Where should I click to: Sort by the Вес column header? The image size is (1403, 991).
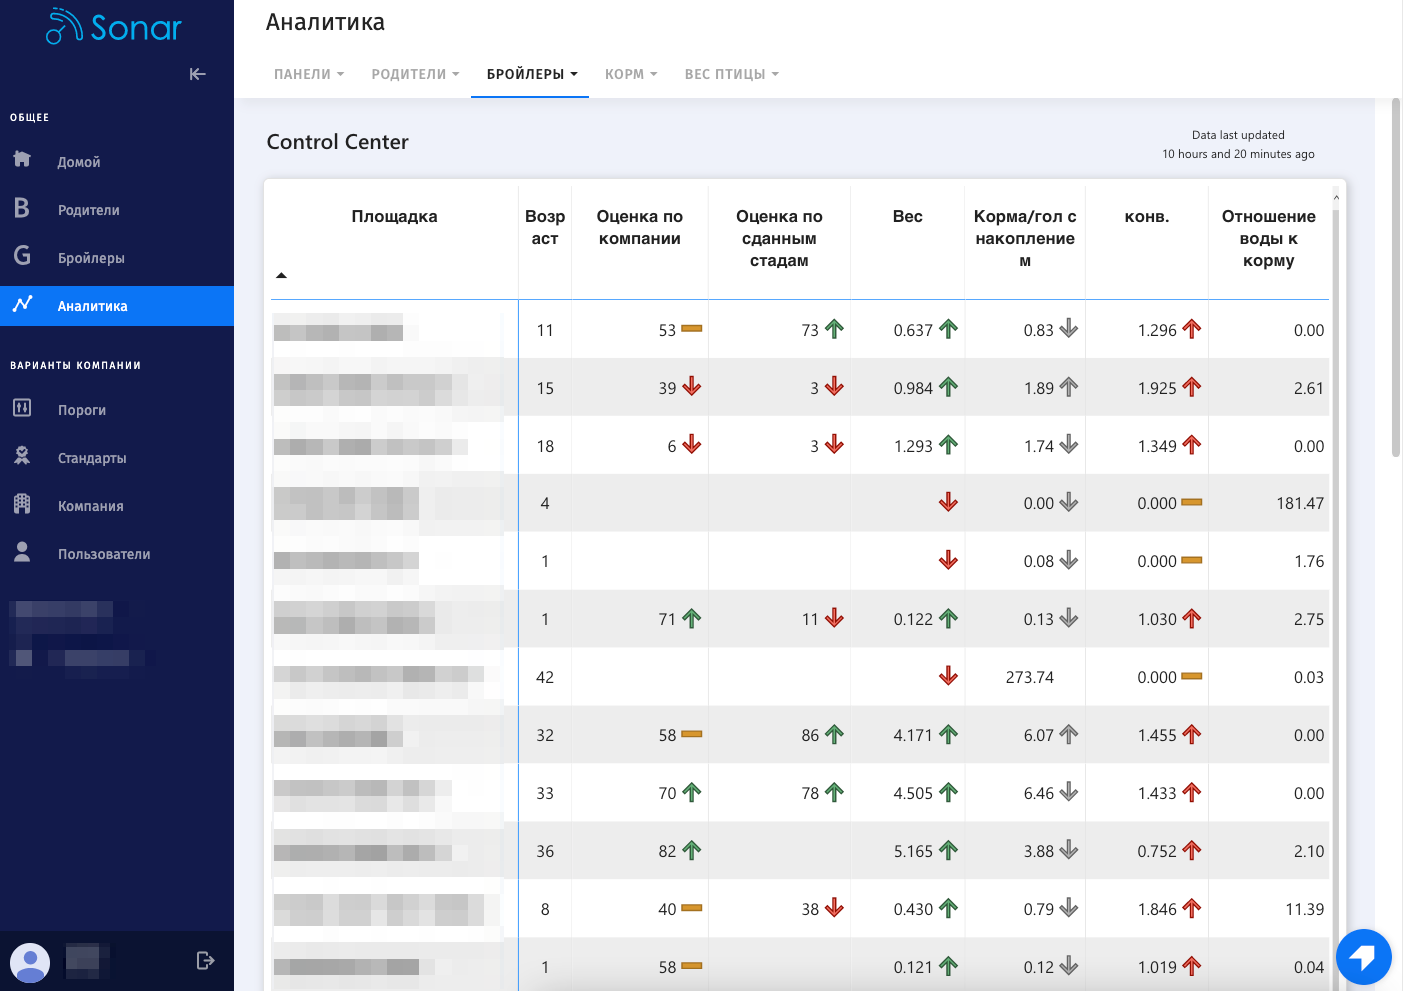click(x=908, y=216)
